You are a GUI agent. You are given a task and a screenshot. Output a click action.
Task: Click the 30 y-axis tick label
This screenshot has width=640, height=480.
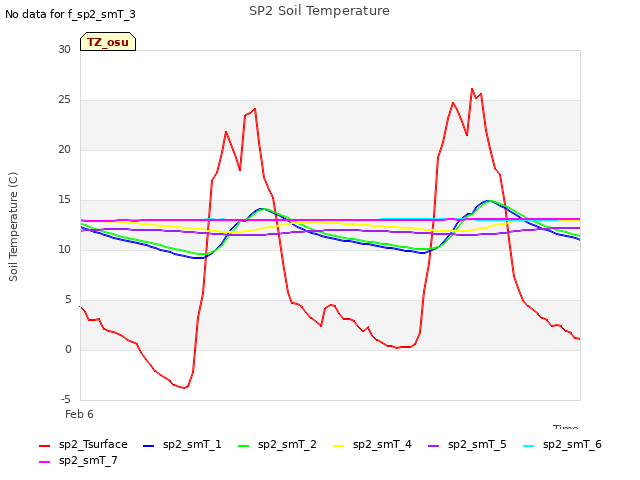click(64, 49)
